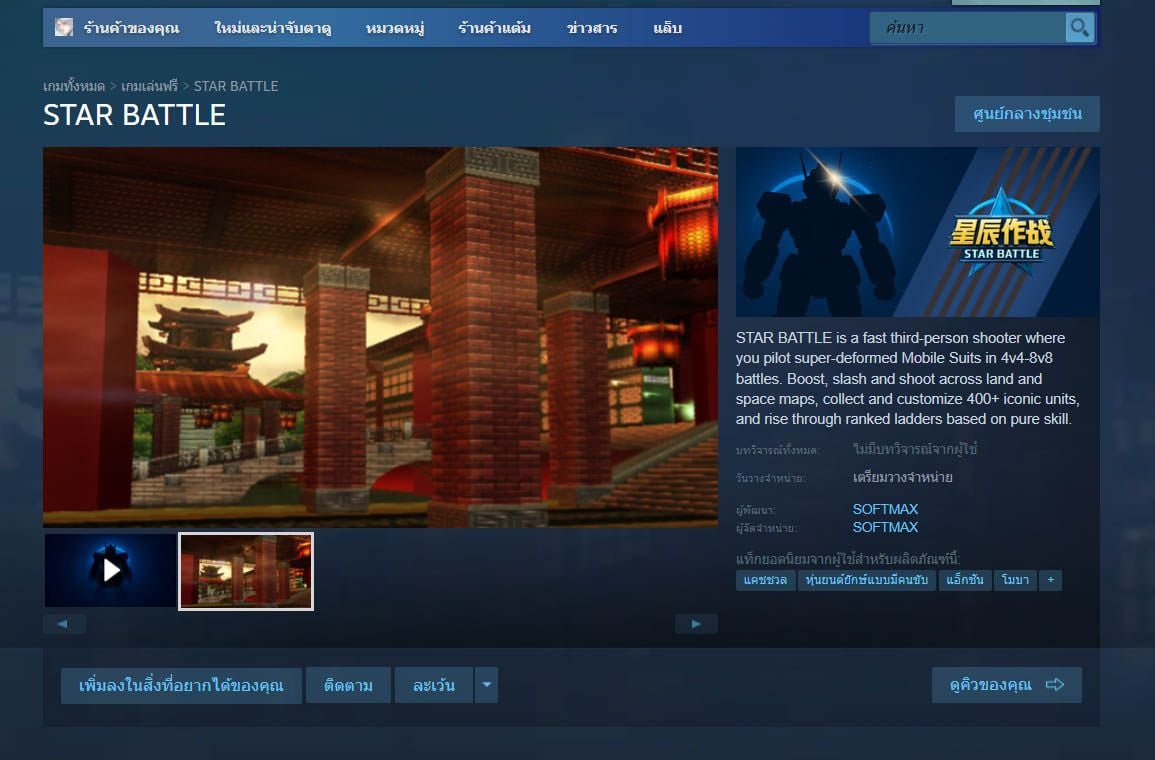Open แล็บ tab
1155x760 pixels.
[667, 28]
